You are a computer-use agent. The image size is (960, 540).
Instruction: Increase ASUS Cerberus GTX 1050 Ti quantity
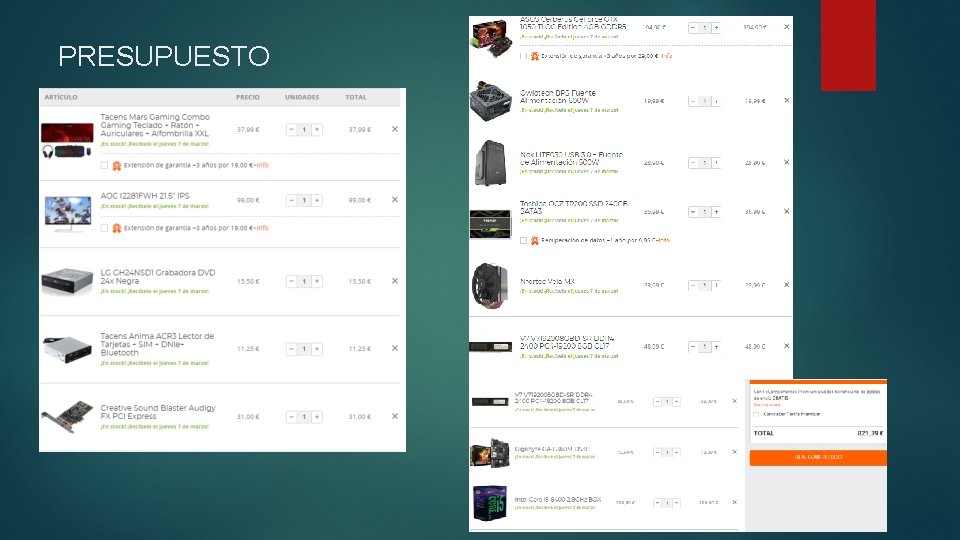[716, 28]
